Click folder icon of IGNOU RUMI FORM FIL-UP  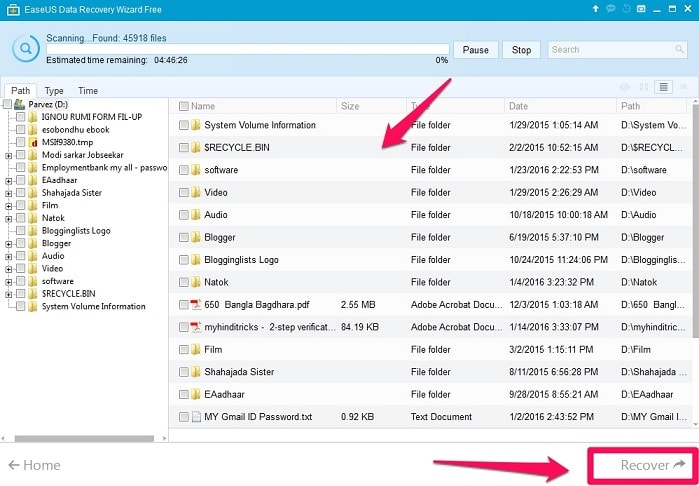(x=33, y=117)
